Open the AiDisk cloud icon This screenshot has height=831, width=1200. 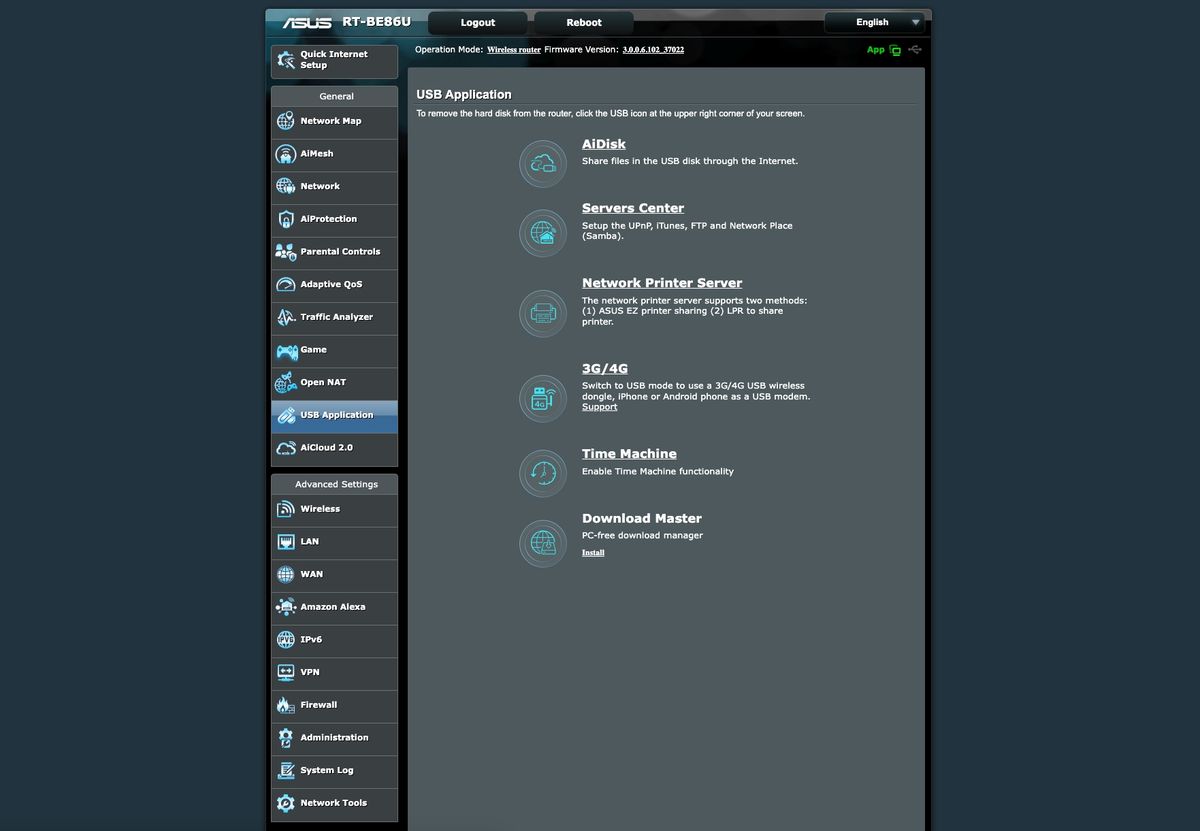point(543,163)
